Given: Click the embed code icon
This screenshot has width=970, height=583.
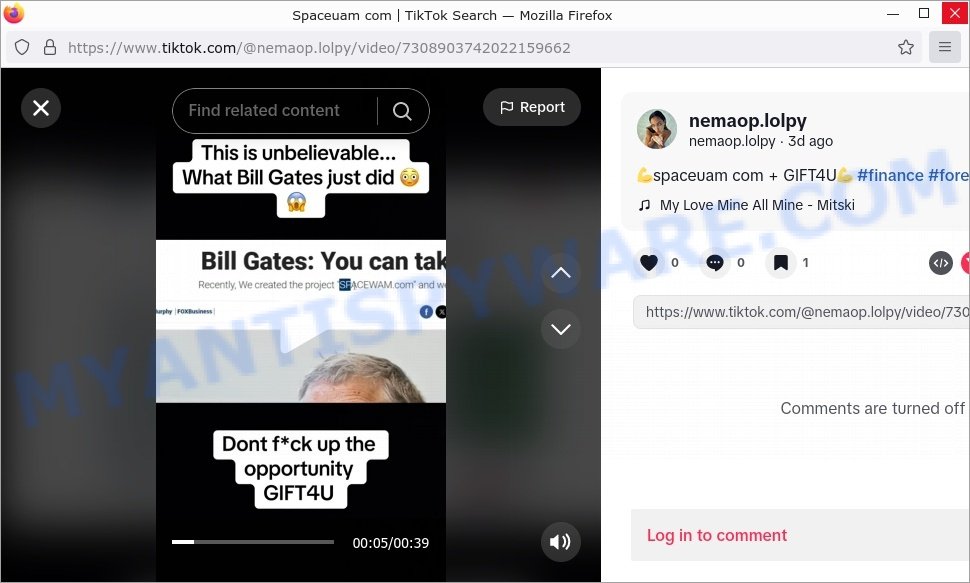Looking at the screenshot, I should pyautogui.click(x=940, y=263).
